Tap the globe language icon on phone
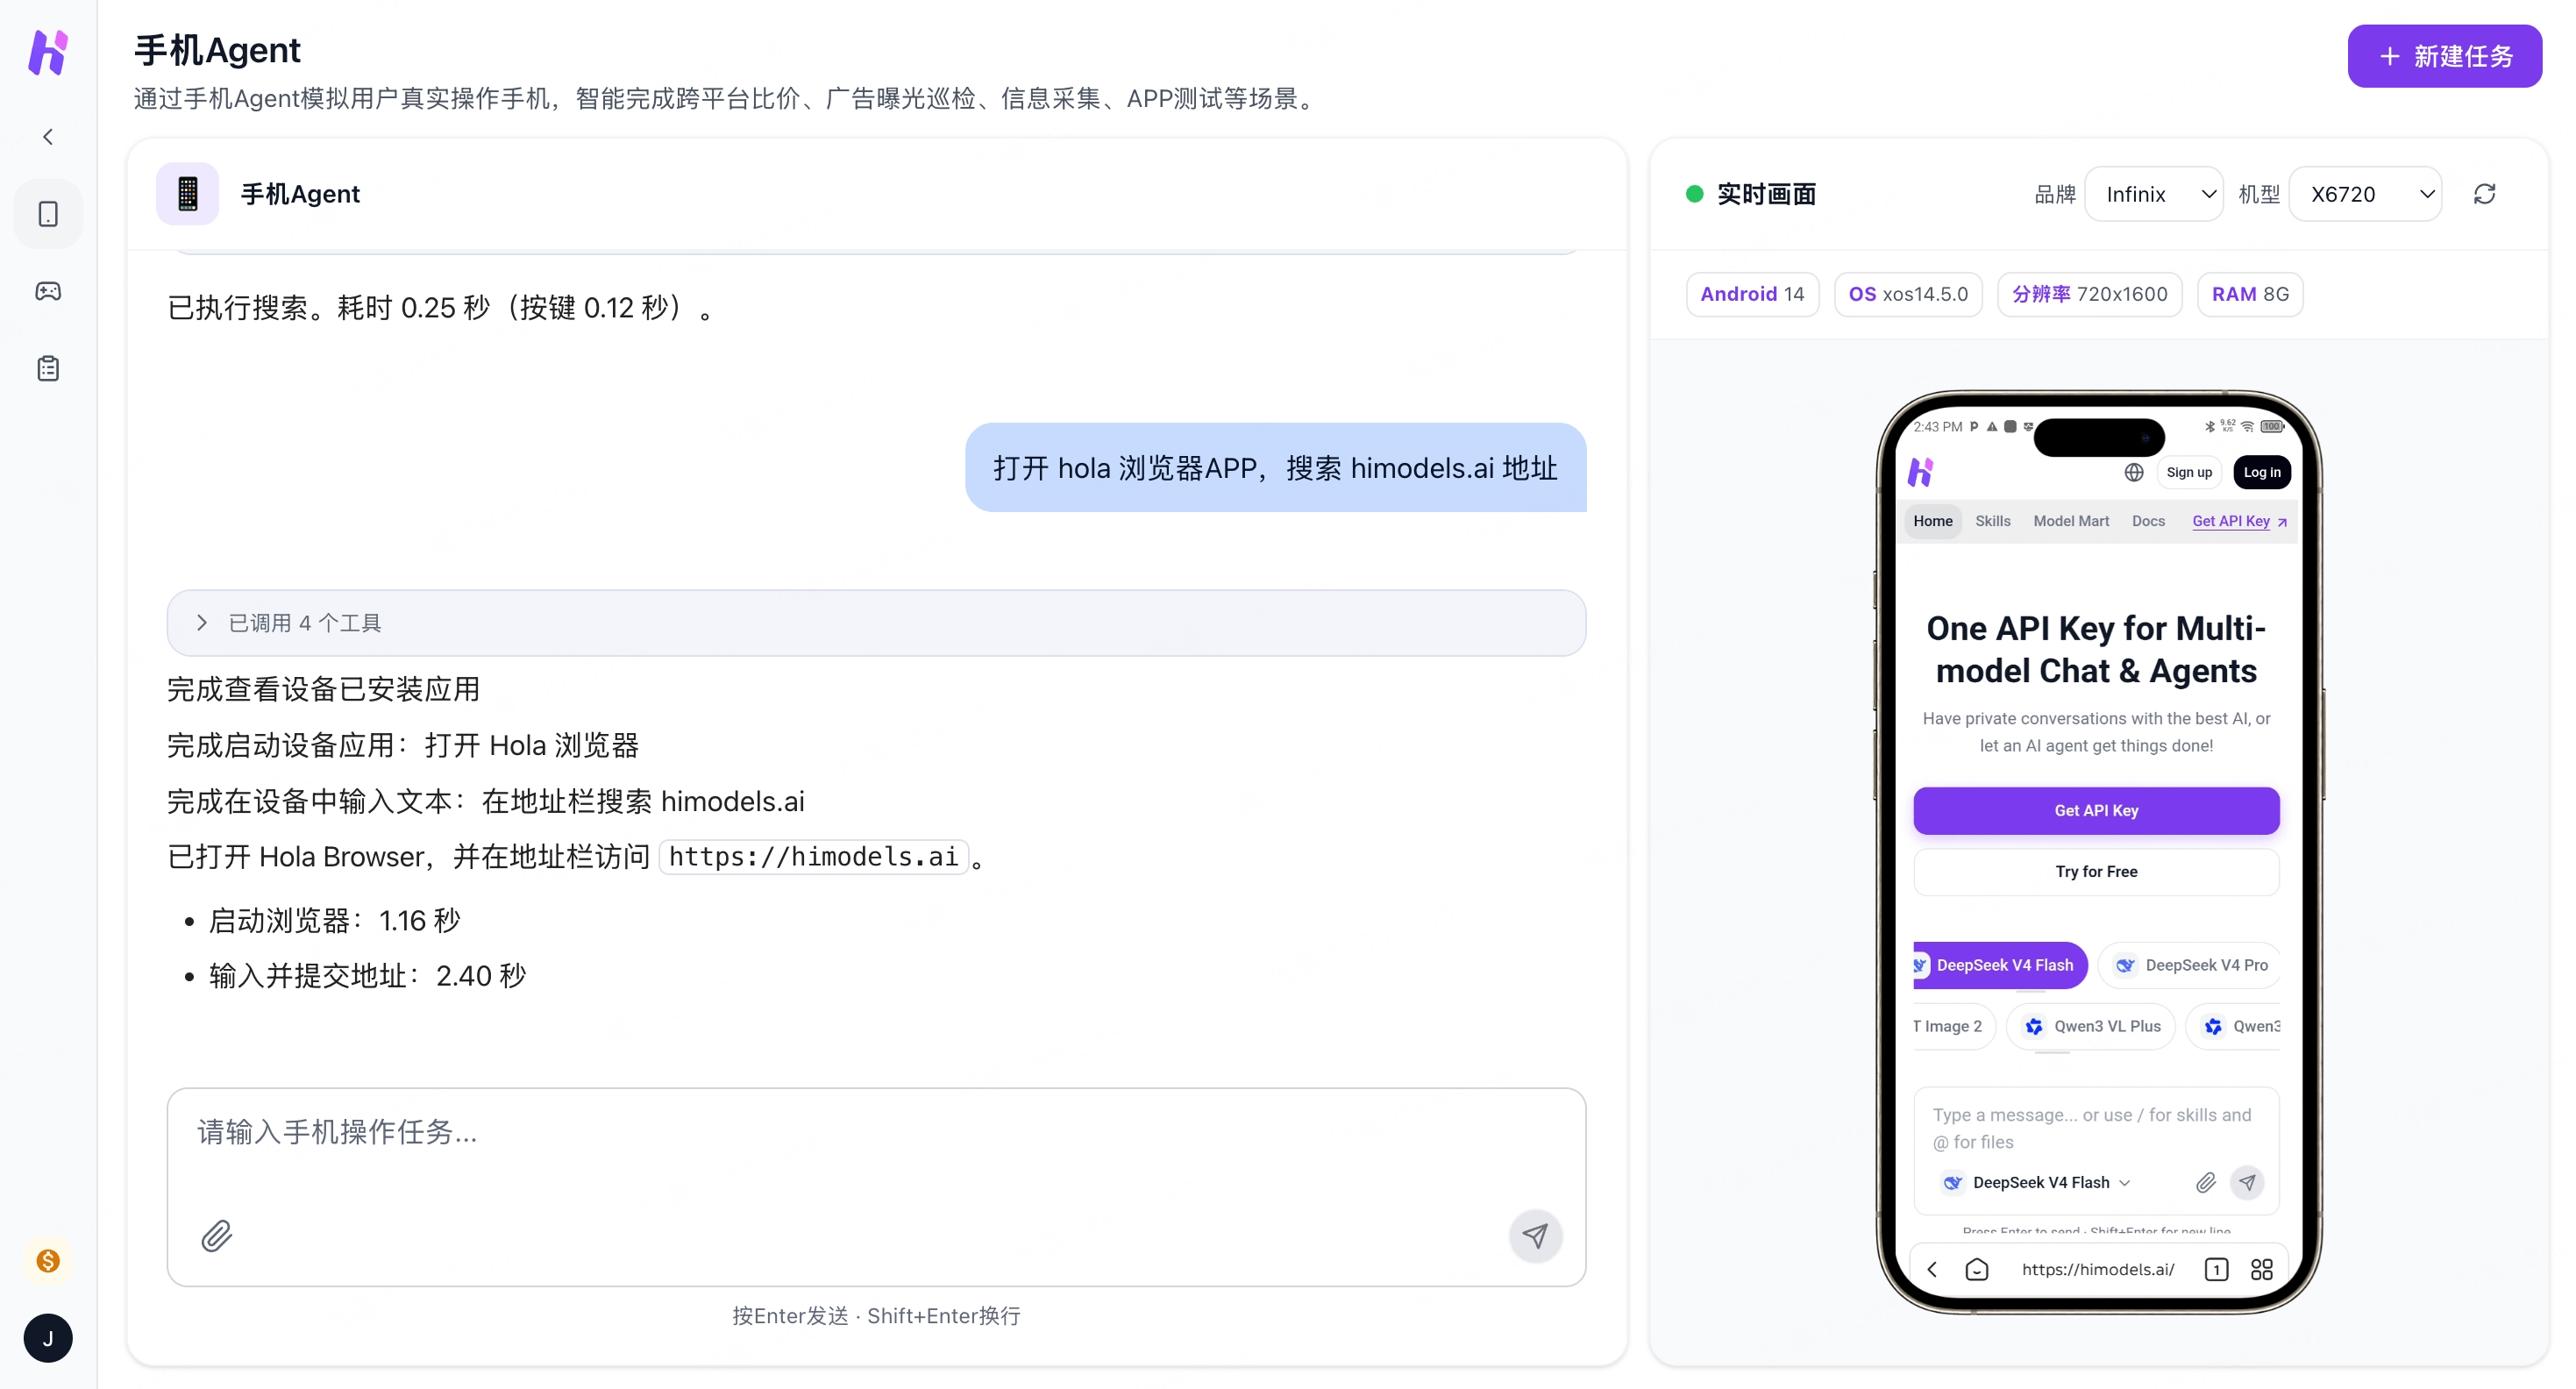Viewport: 2576px width, 1389px height. [2133, 472]
